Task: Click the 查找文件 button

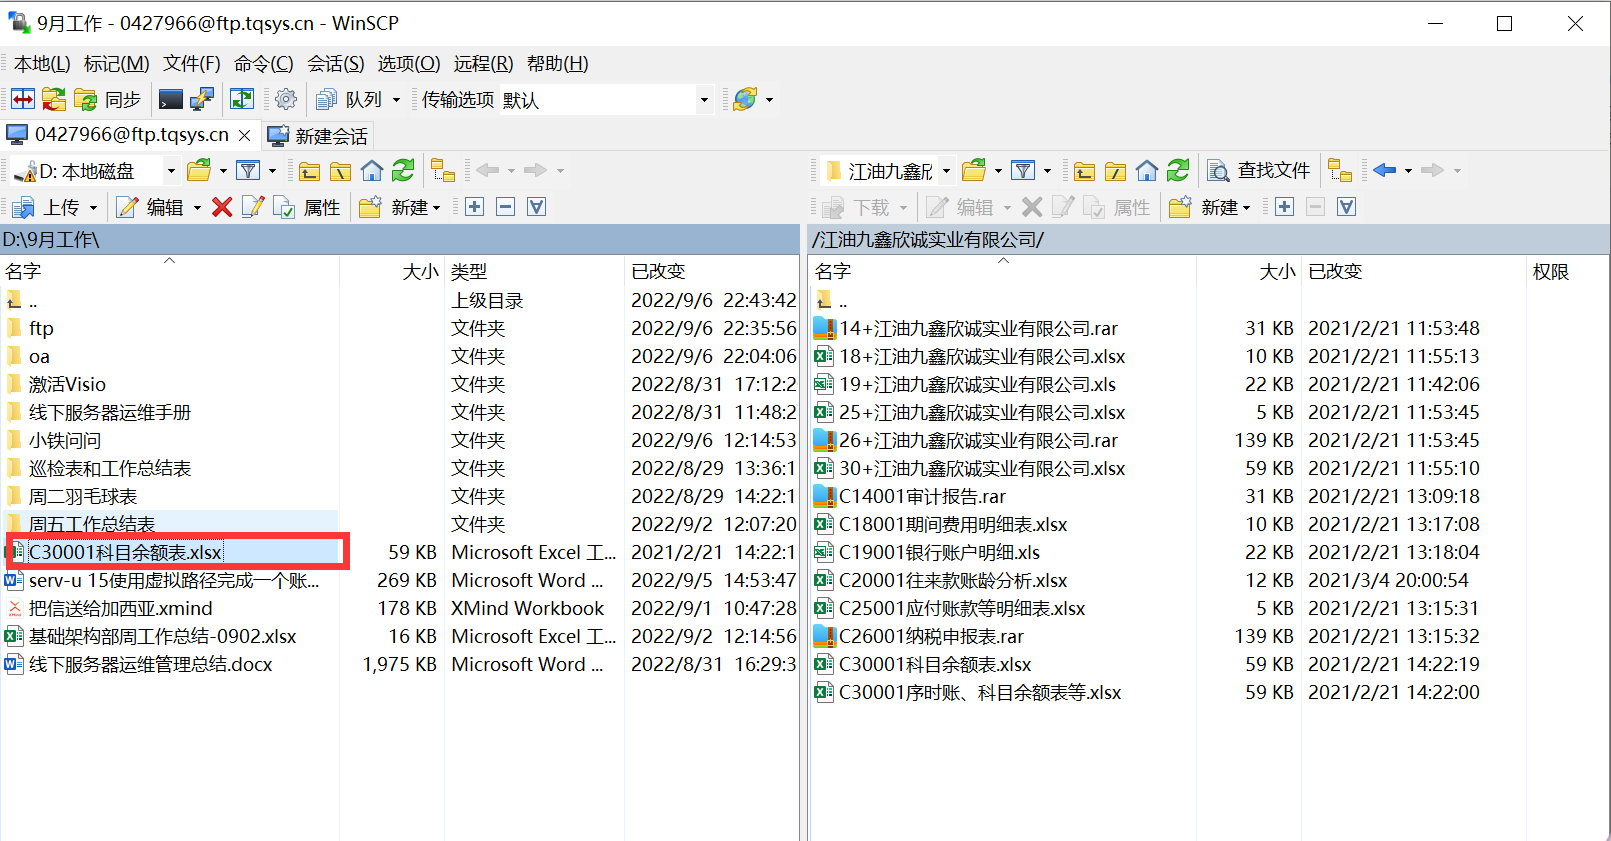Action: (1259, 171)
